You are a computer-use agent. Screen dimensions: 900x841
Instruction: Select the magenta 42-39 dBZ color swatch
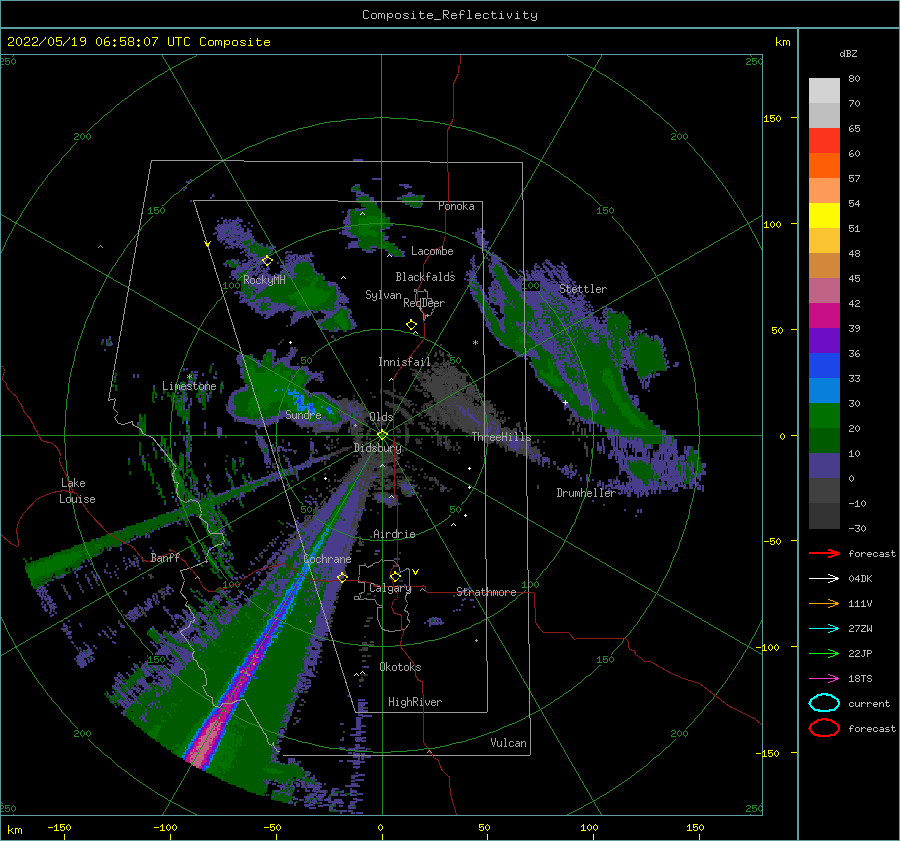(824, 316)
